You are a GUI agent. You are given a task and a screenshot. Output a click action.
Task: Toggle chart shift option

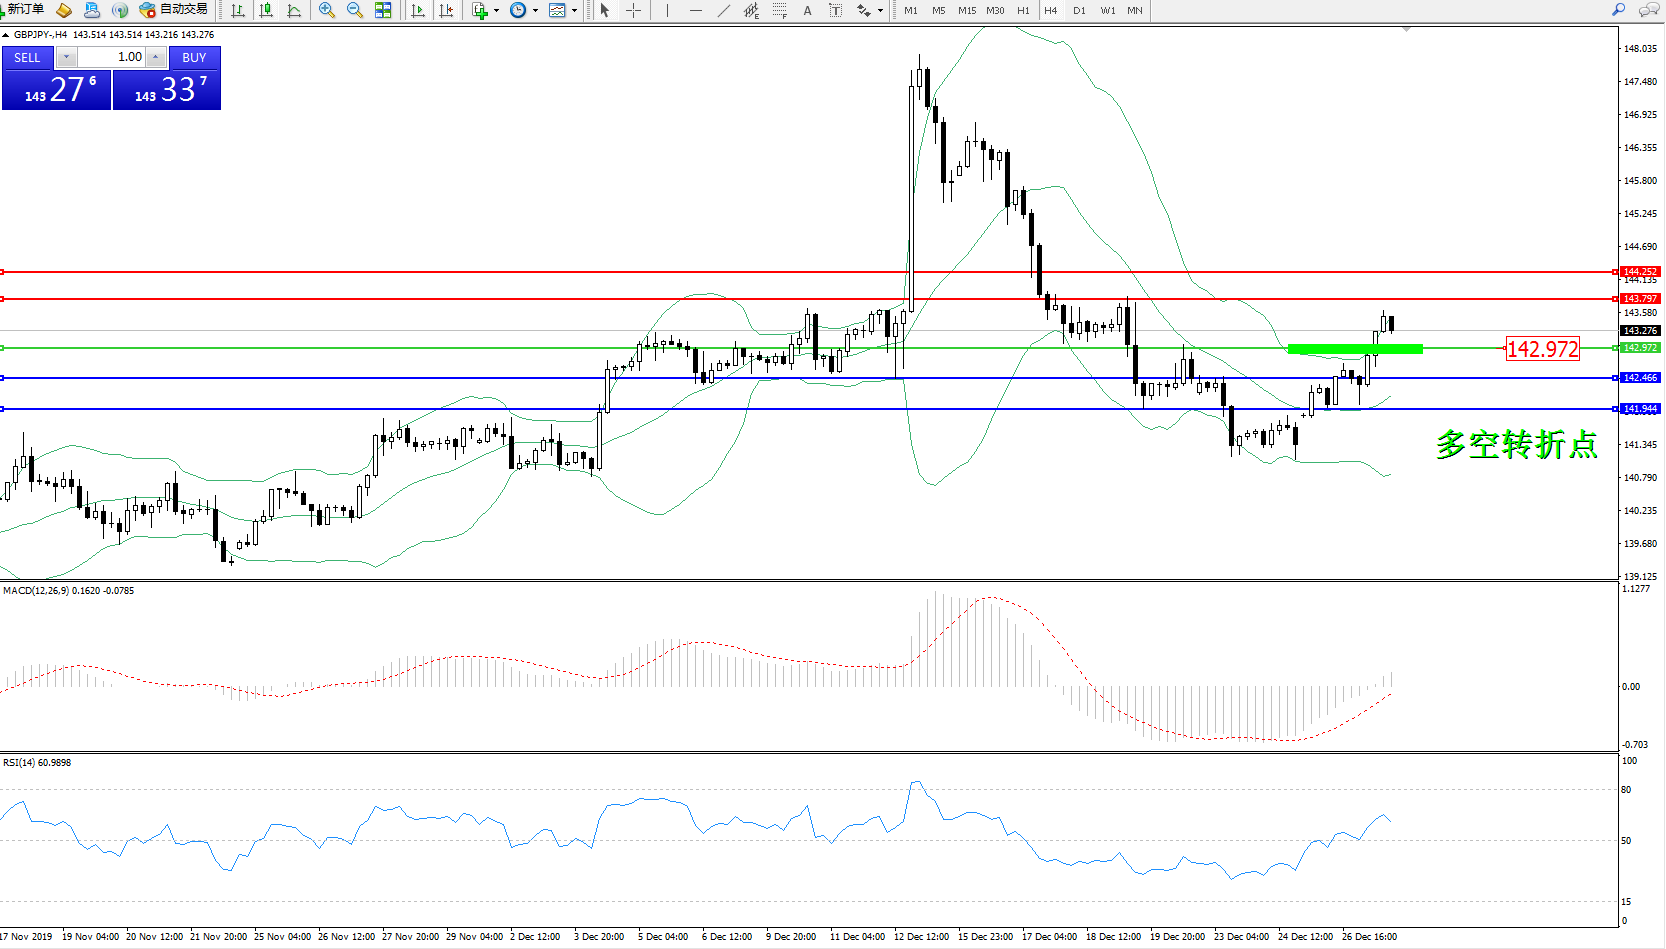[446, 10]
